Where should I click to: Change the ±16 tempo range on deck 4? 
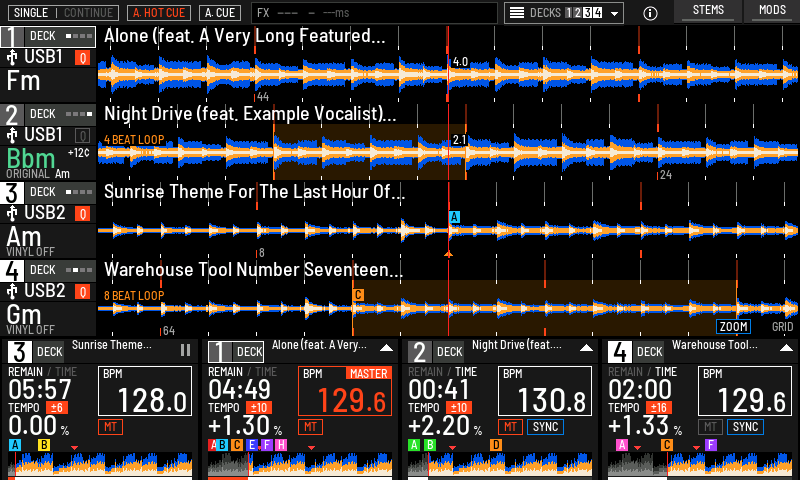pyautogui.click(x=659, y=408)
